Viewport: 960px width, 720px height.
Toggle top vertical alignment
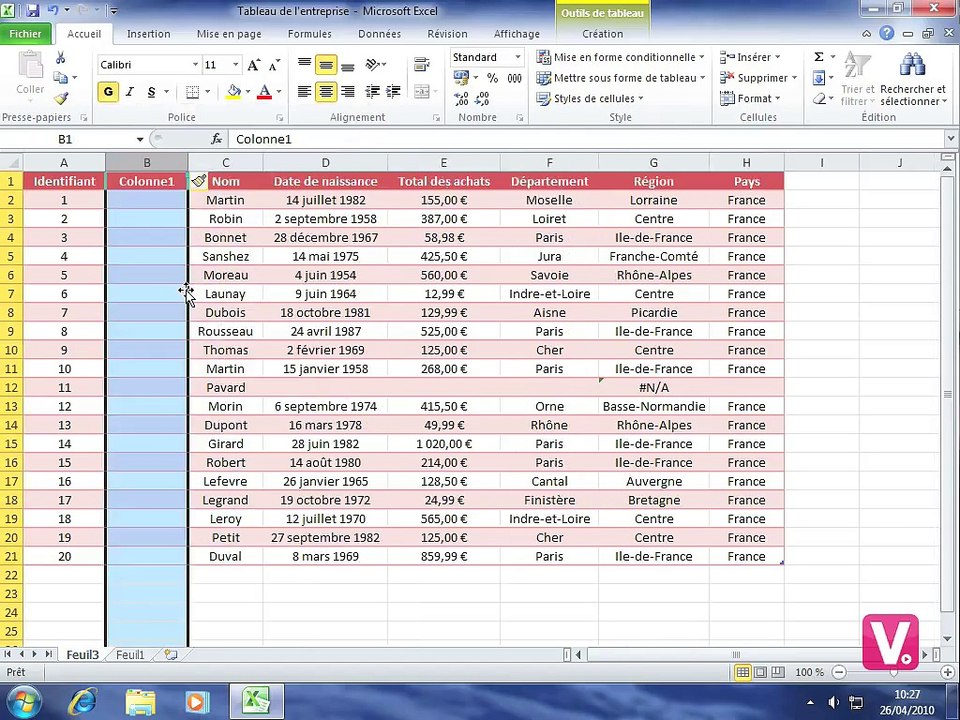pos(304,64)
